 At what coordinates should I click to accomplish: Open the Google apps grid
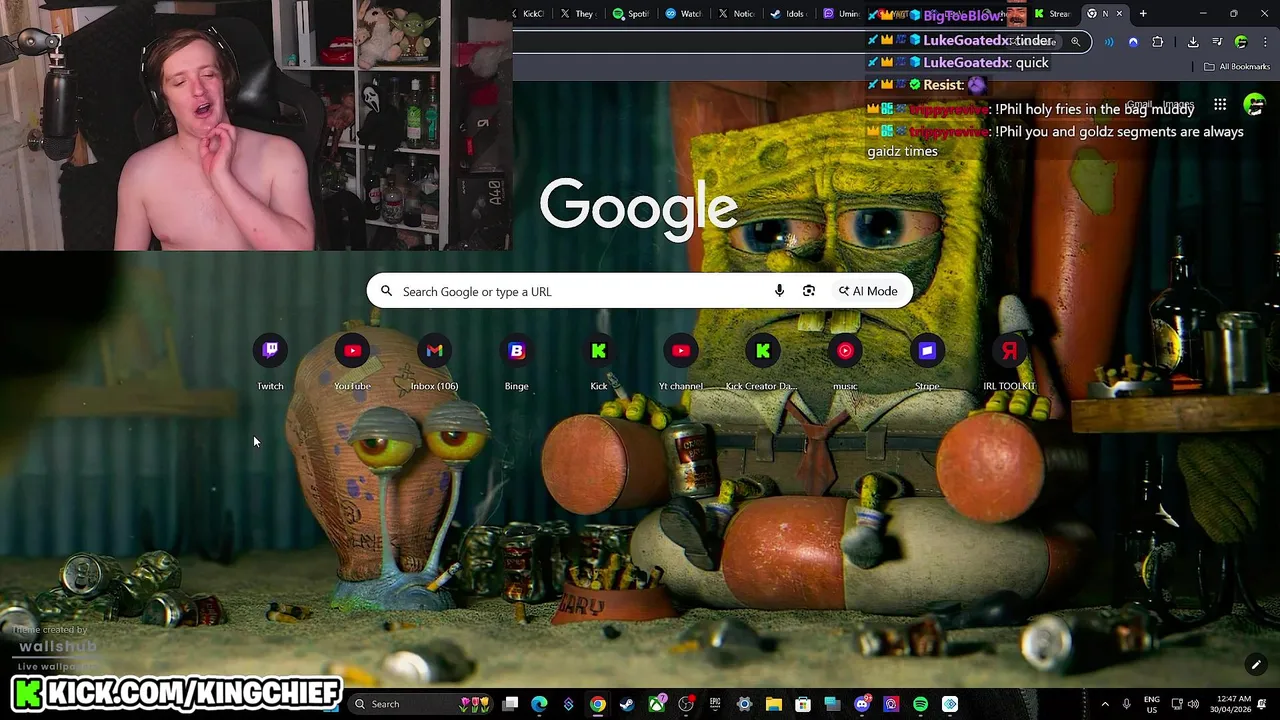click(x=1220, y=105)
